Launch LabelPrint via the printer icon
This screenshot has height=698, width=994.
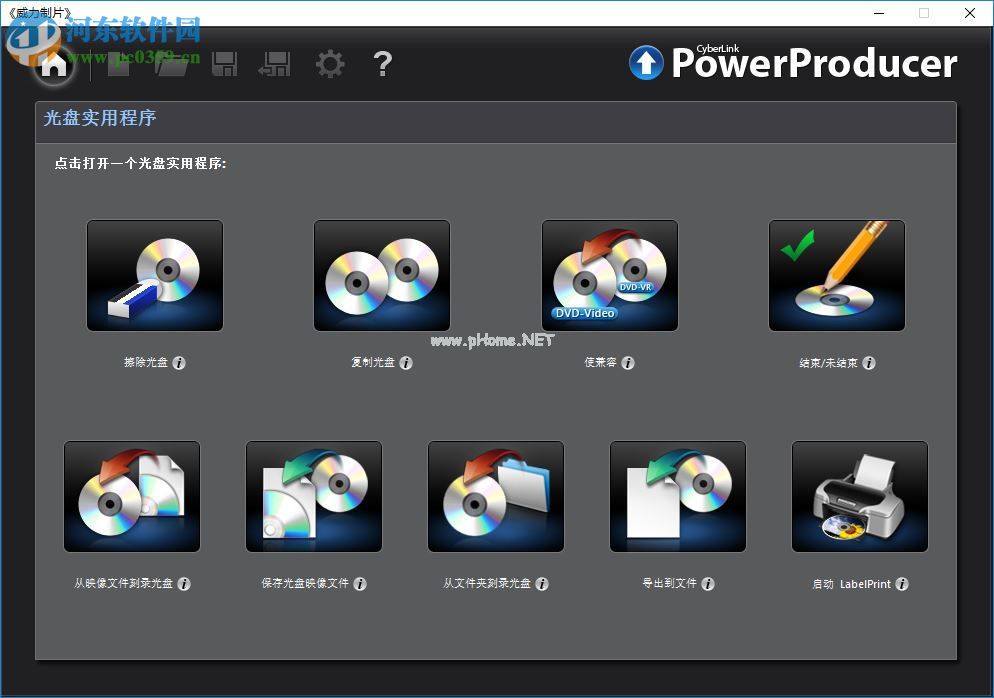[860, 497]
